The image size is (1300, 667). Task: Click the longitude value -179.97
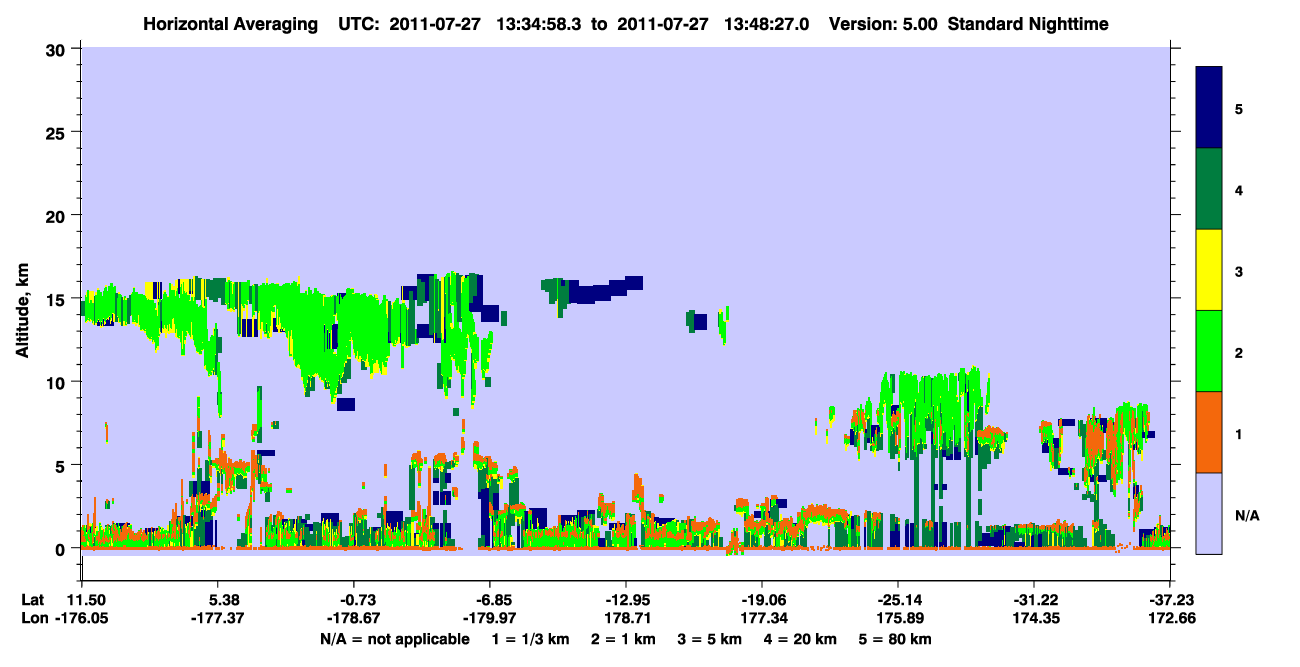pyautogui.click(x=490, y=619)
